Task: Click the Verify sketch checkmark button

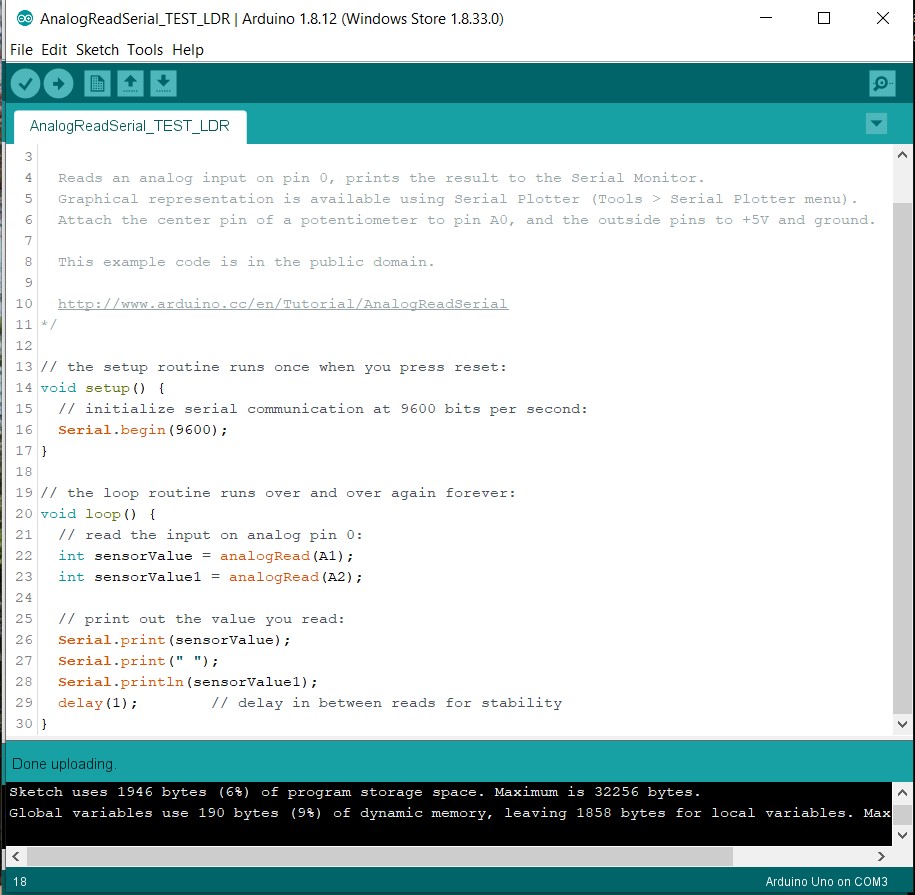Action: (25, 83)
